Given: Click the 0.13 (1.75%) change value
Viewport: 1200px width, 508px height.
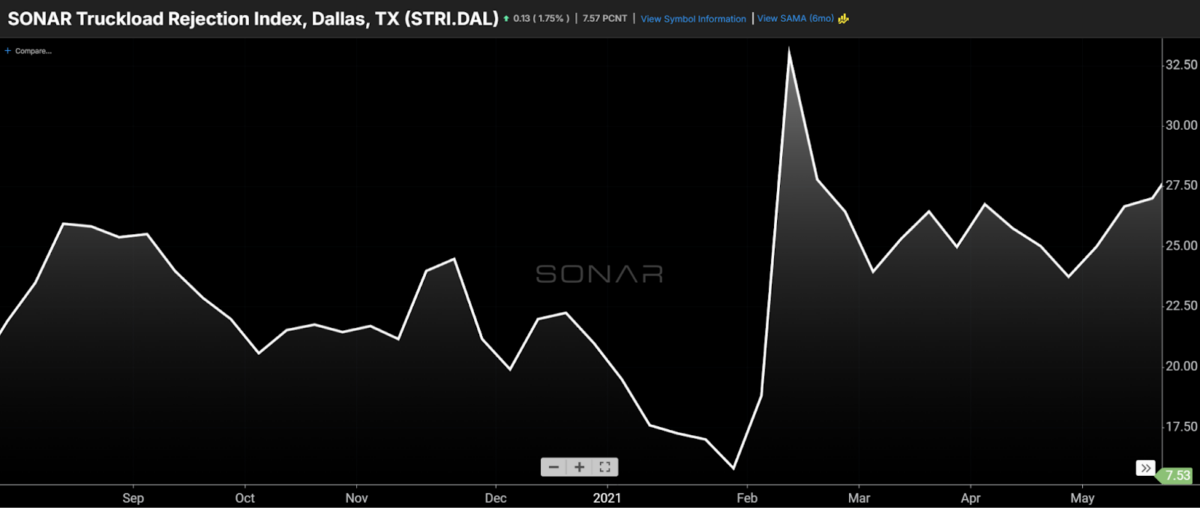Looking at the screenshot, I should click(x=541, y=19).
